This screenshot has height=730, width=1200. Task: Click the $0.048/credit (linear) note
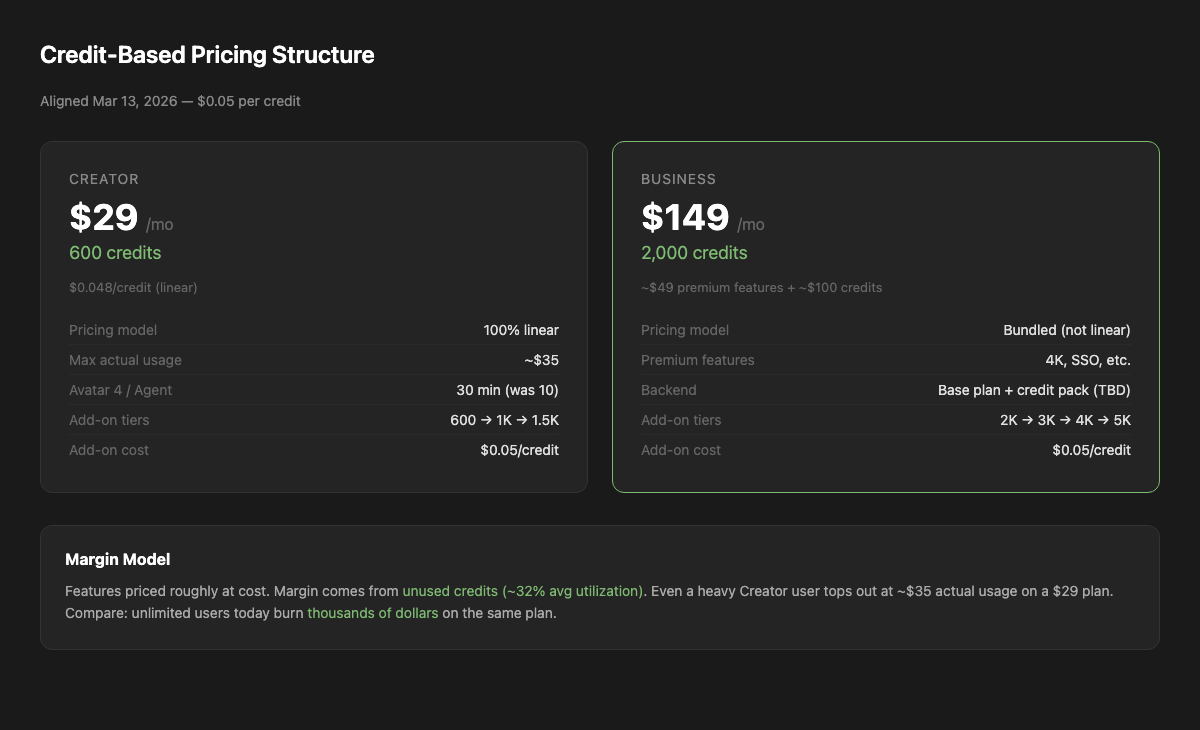133,287
